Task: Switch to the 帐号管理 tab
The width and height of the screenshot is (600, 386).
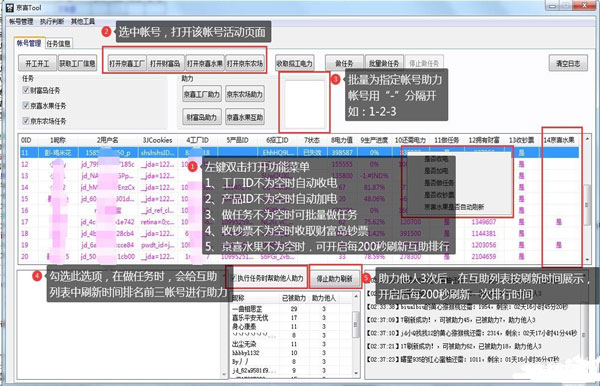Action: (29, 43)
